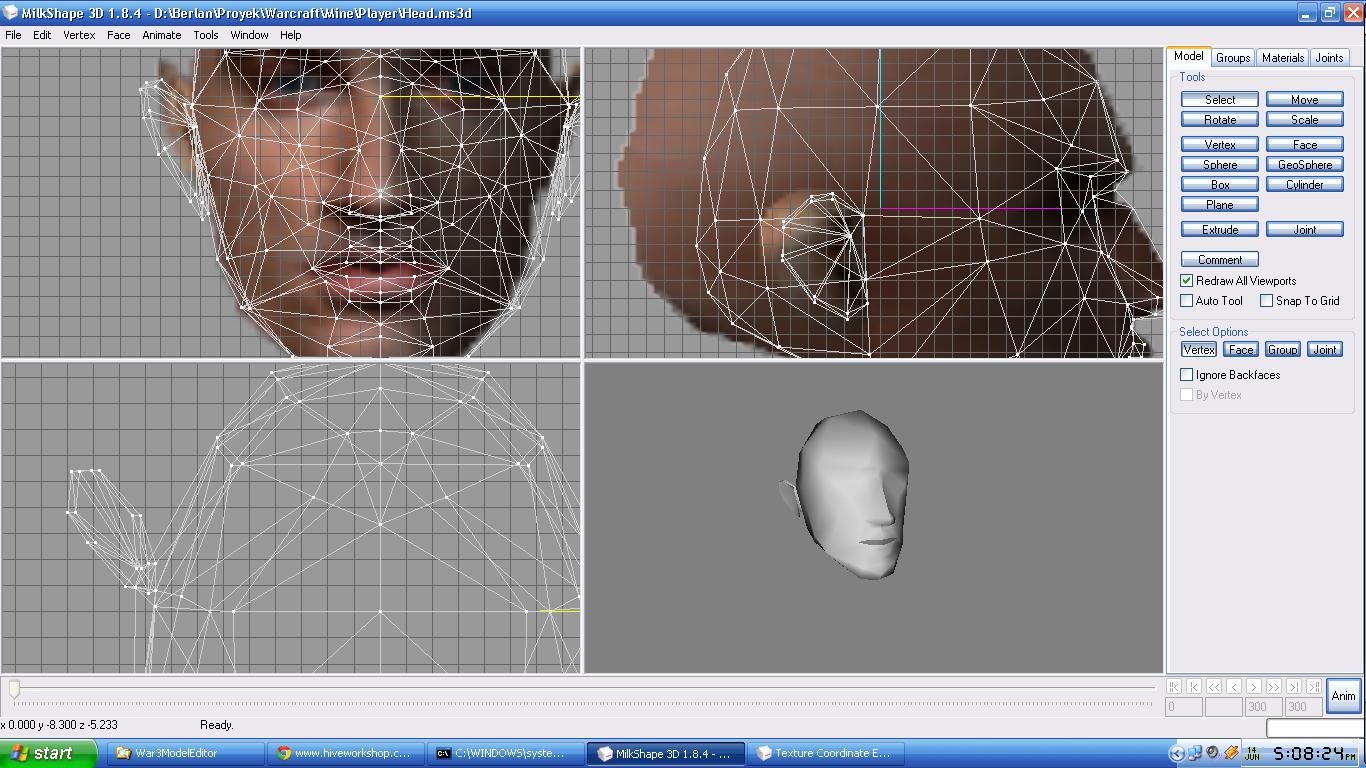Go to previous keyframe button
This screenshot has height=768, width=1366.
1194,687
